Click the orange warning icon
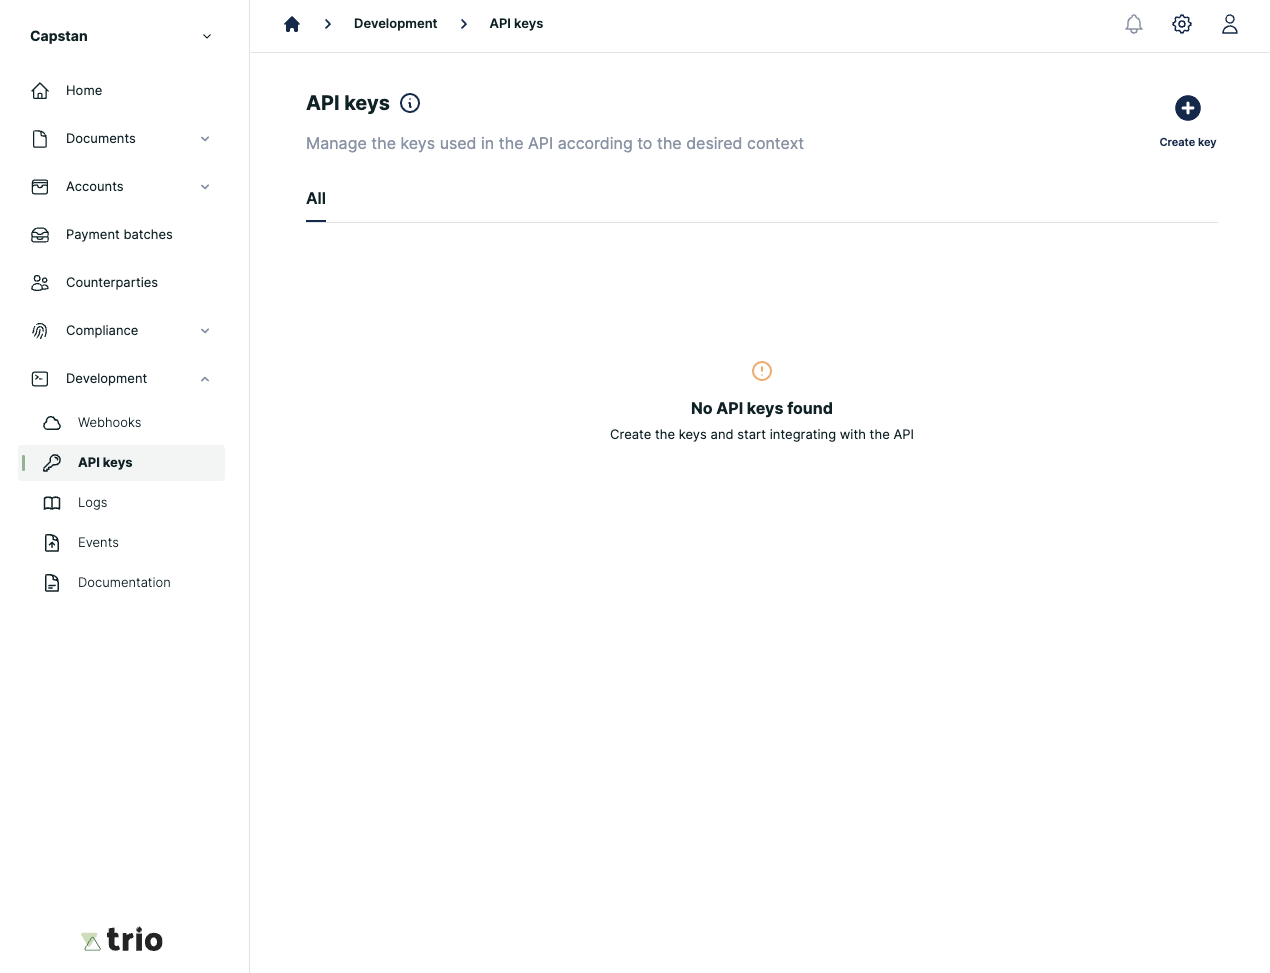 click(762, 371)
